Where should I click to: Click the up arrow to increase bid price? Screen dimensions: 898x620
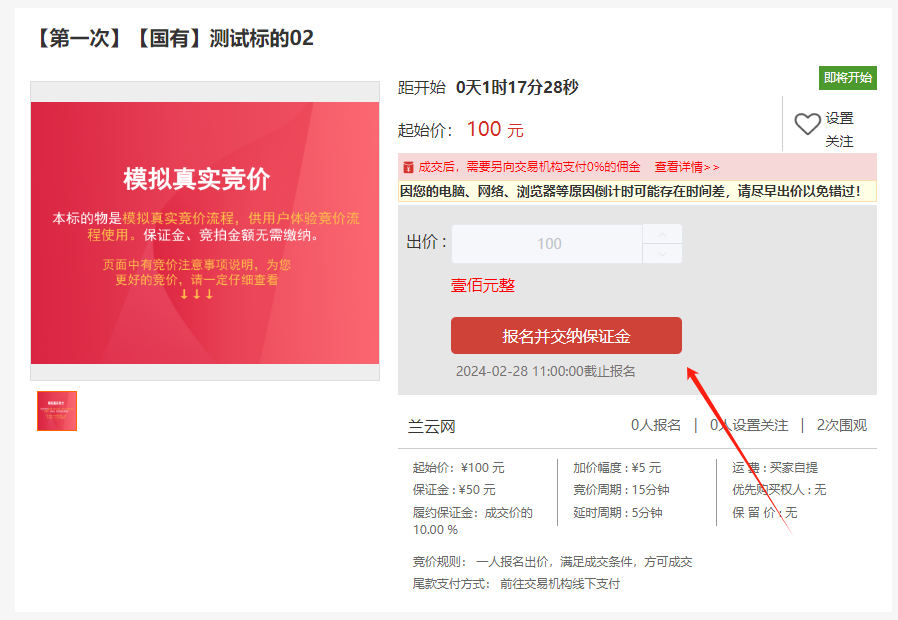point(662,236)
